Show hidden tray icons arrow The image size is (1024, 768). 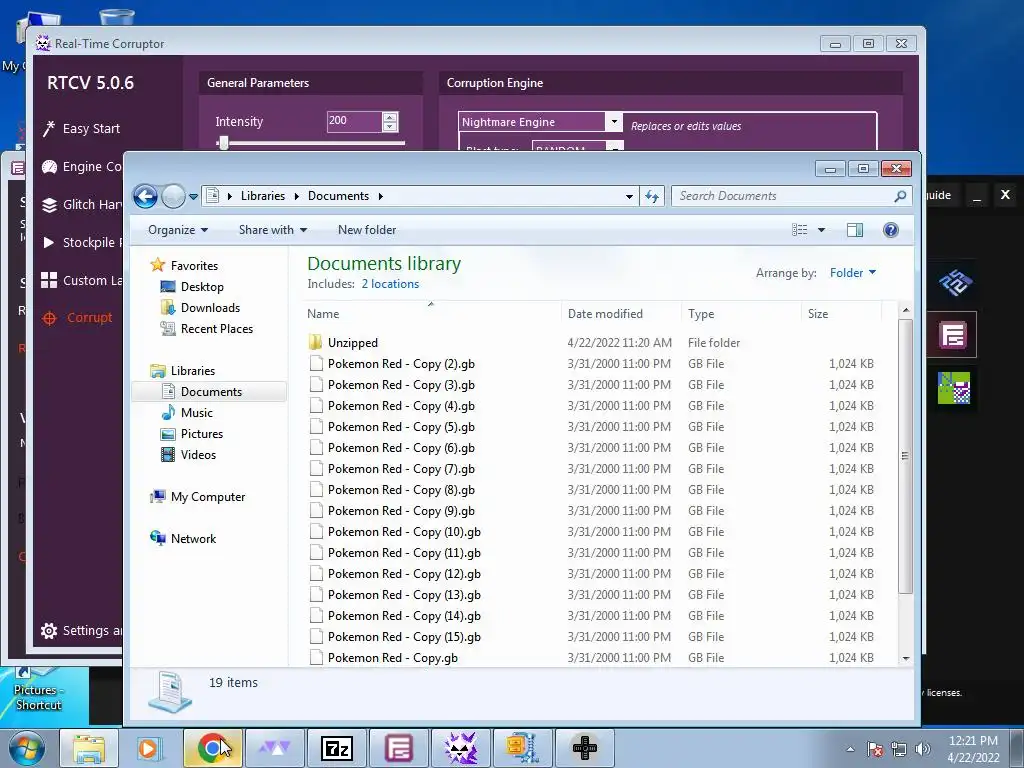click(x=850, y=749)
